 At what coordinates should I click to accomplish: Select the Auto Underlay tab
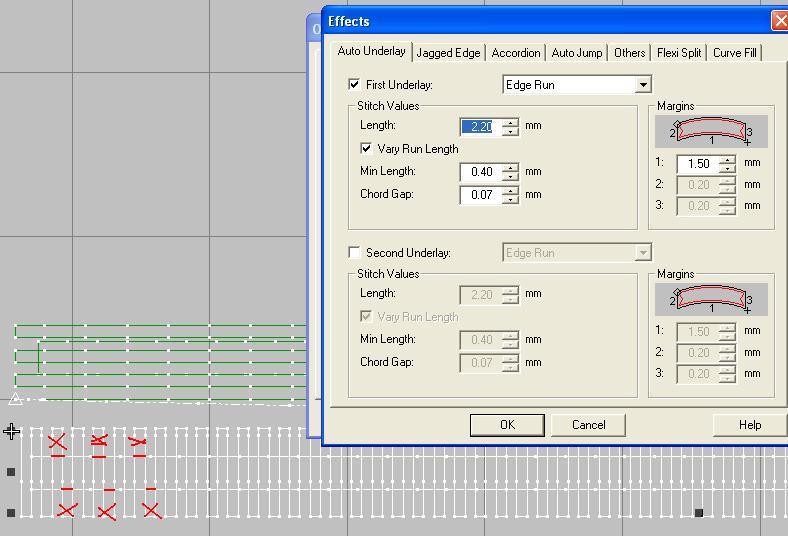pyautogui.click(x=371, y=51)
